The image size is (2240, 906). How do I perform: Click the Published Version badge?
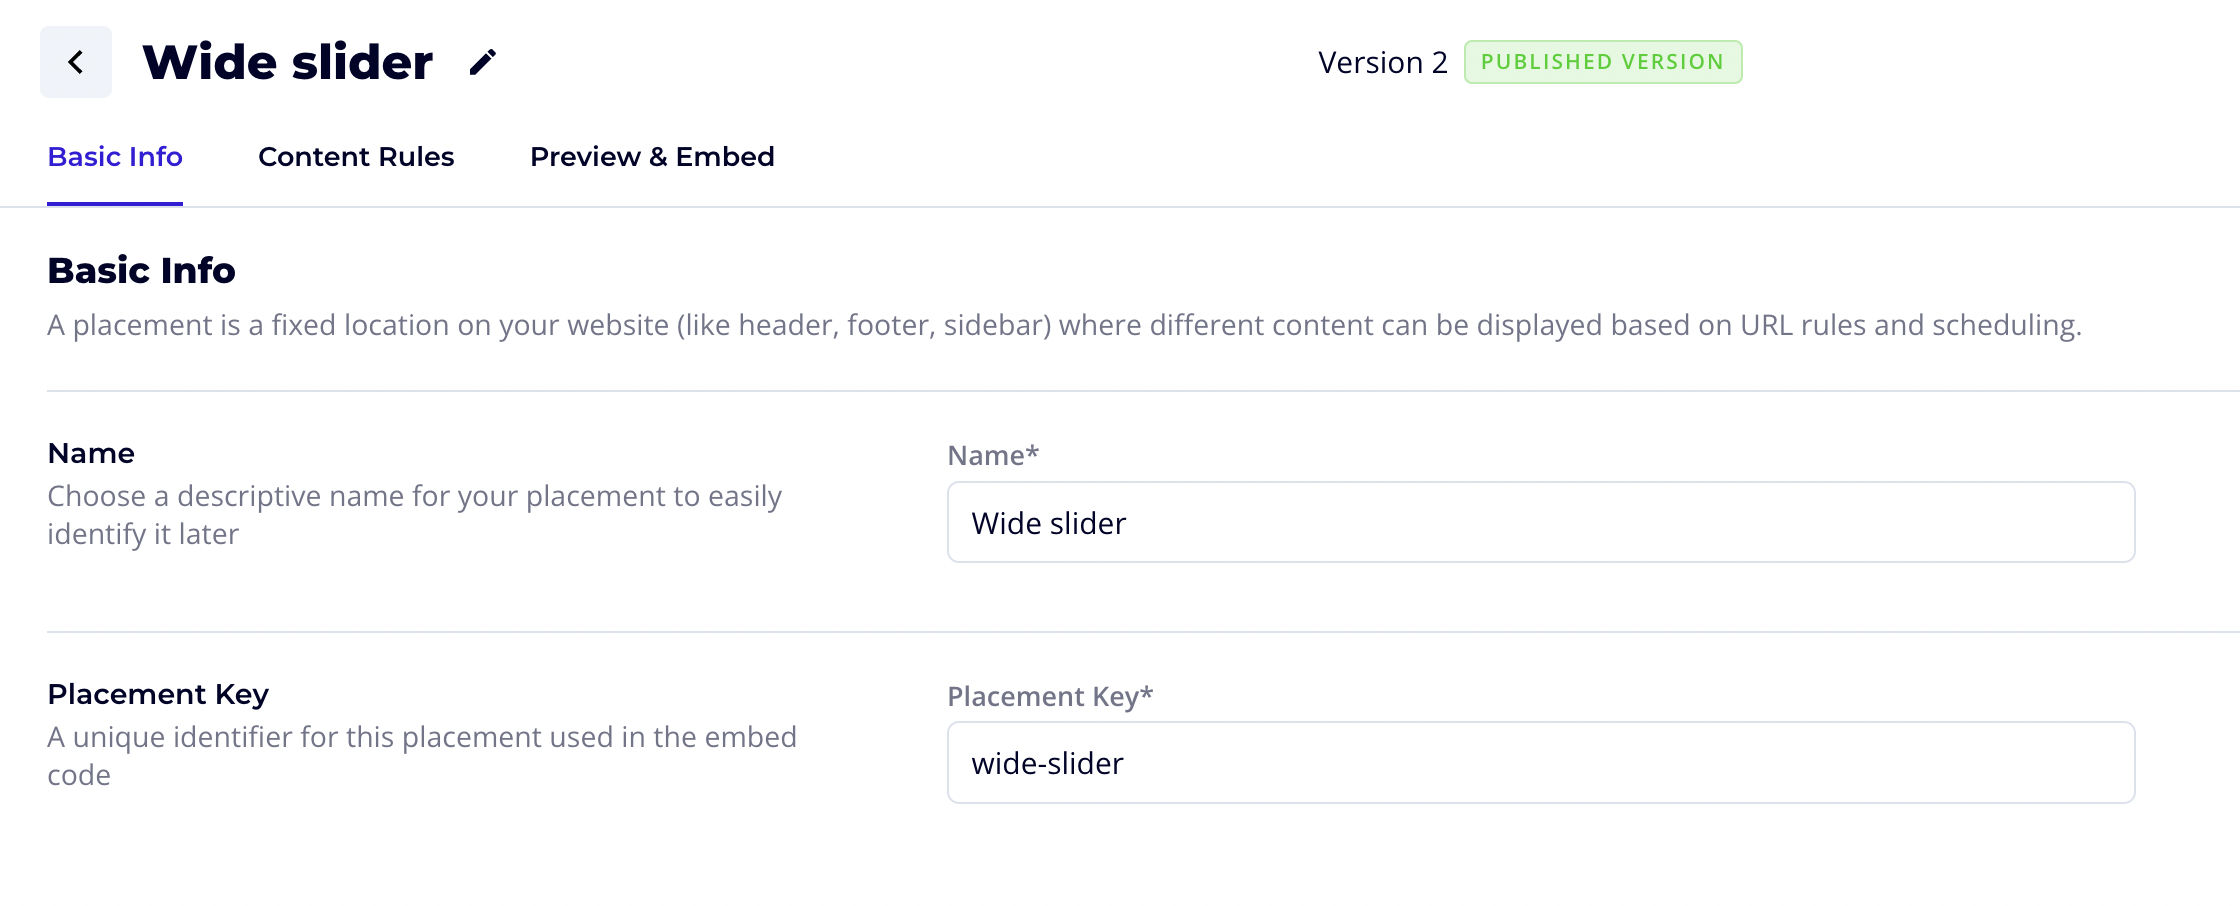coord(1602,62)
